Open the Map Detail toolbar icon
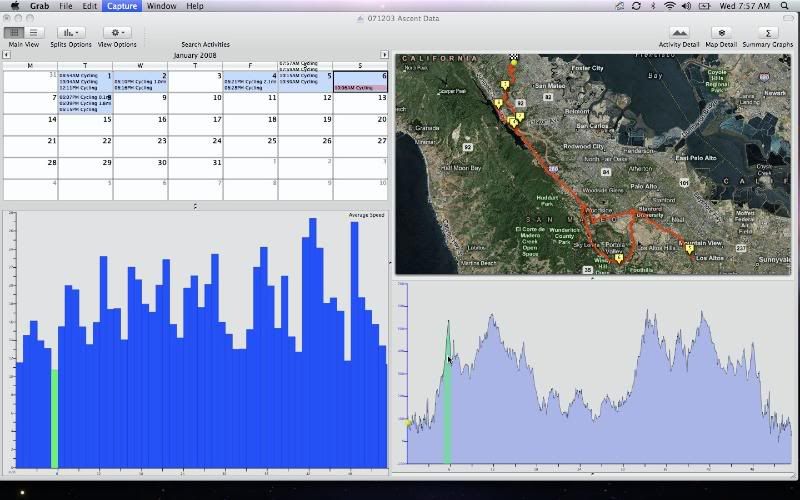 pyautogui.click(x=721, y=33)
